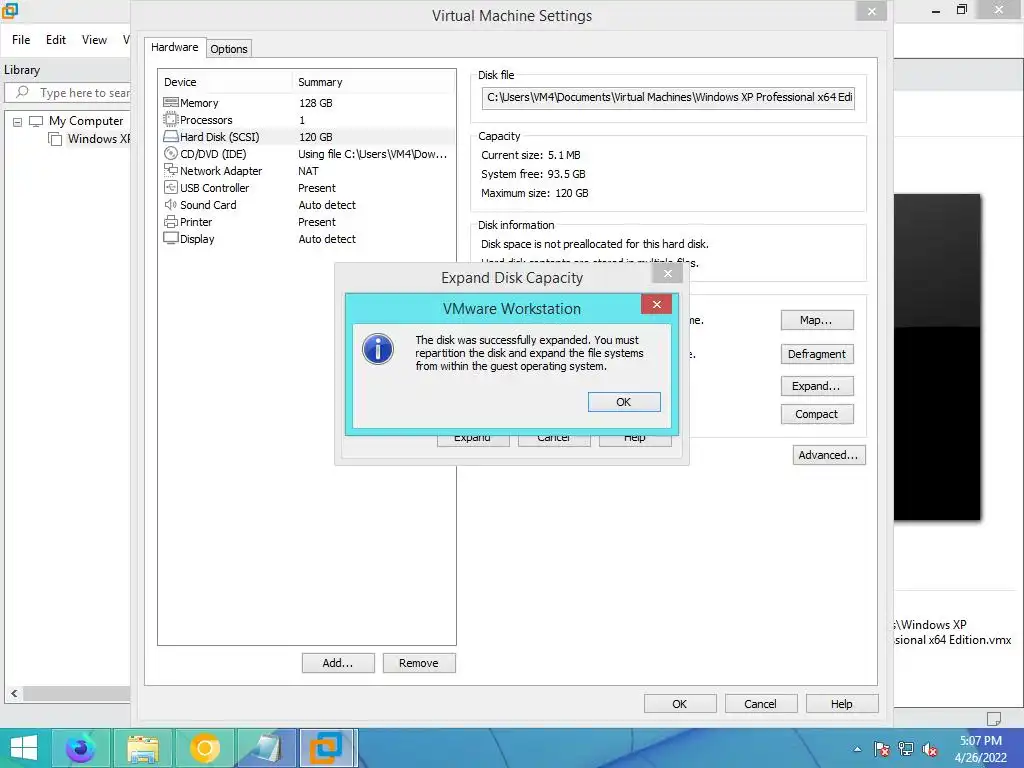This screenshot has height=768, width=1024.
Task: Click the USB Controller icon
Action: click(170, 187)
